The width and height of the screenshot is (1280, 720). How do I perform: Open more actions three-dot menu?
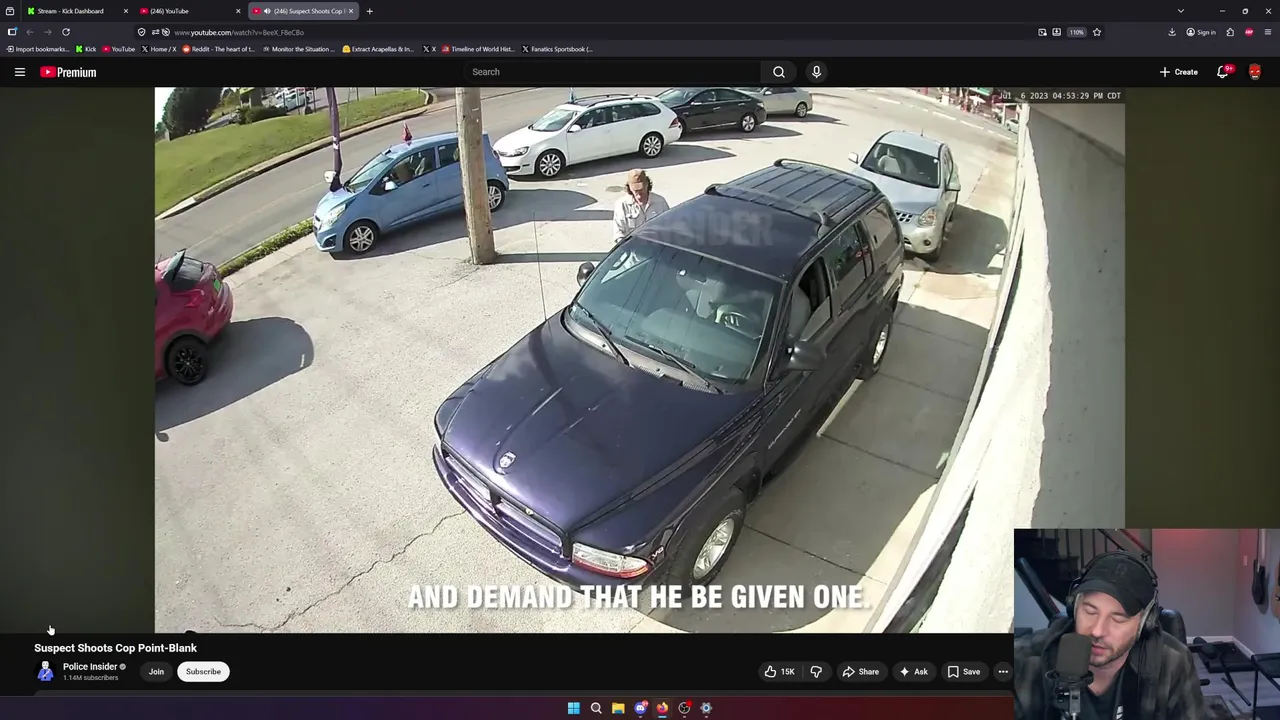(1003, 672)
